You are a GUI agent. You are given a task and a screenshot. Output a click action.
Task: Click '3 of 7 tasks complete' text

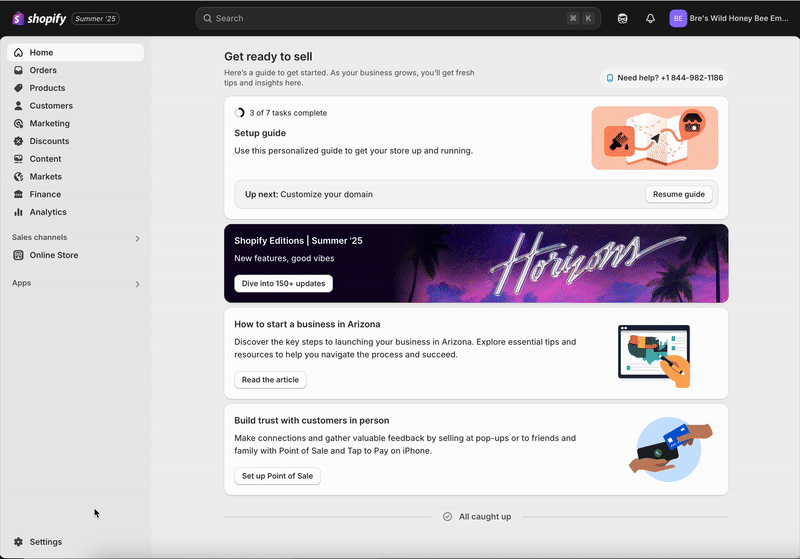[288, 113]
